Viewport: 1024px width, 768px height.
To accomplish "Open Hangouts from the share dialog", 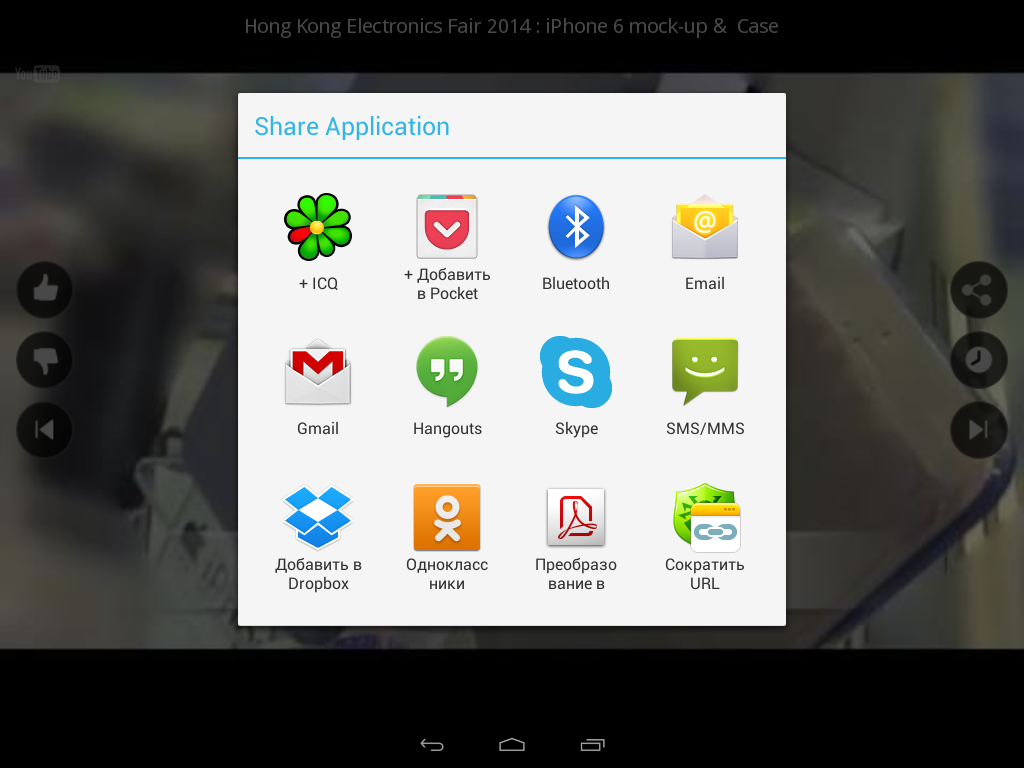I will (447, 371).
